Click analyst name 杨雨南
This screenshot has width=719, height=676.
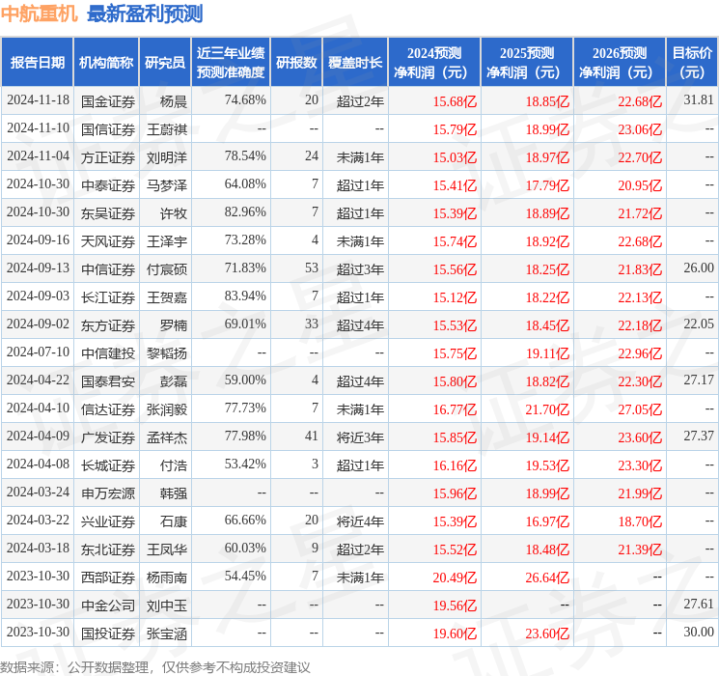pos(167,577)
